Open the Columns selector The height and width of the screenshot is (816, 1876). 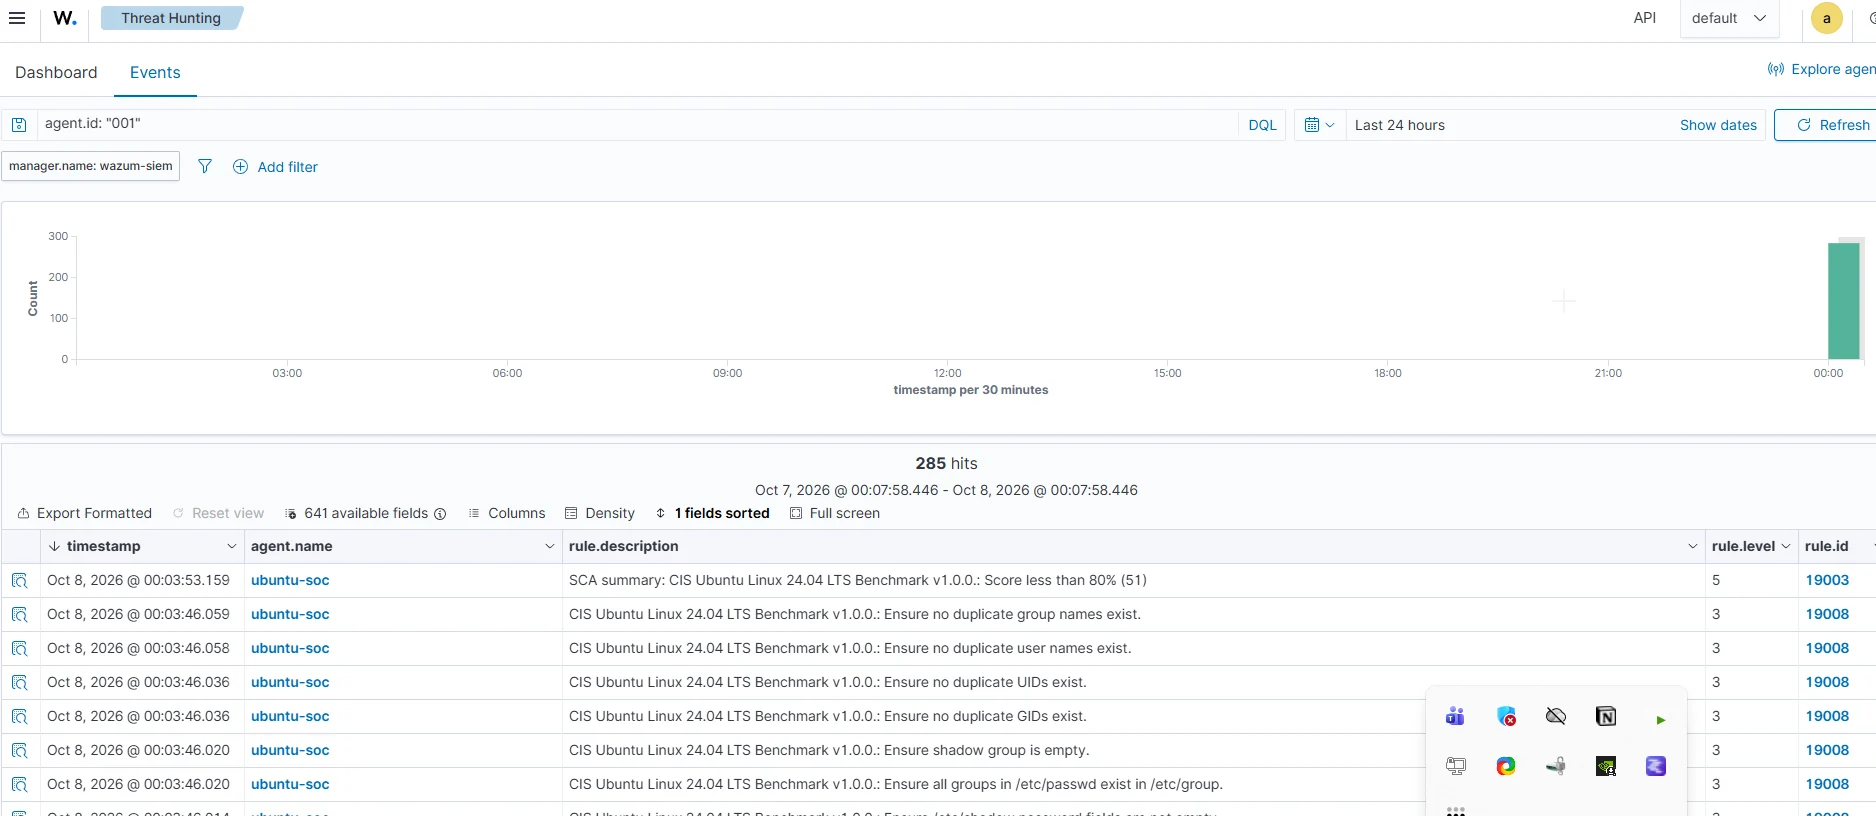tap(507, 513)
